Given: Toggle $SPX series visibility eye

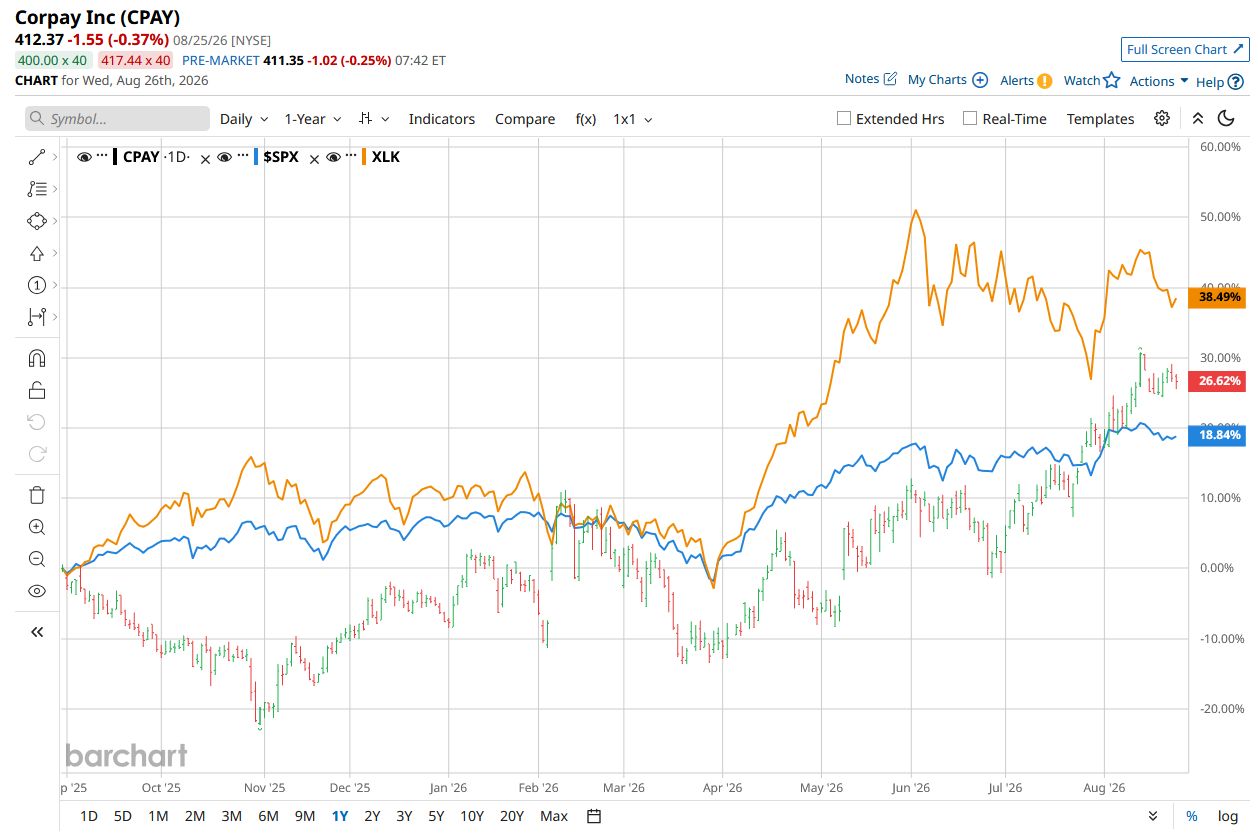Looking at the screenshot, I should coord(225,157).
